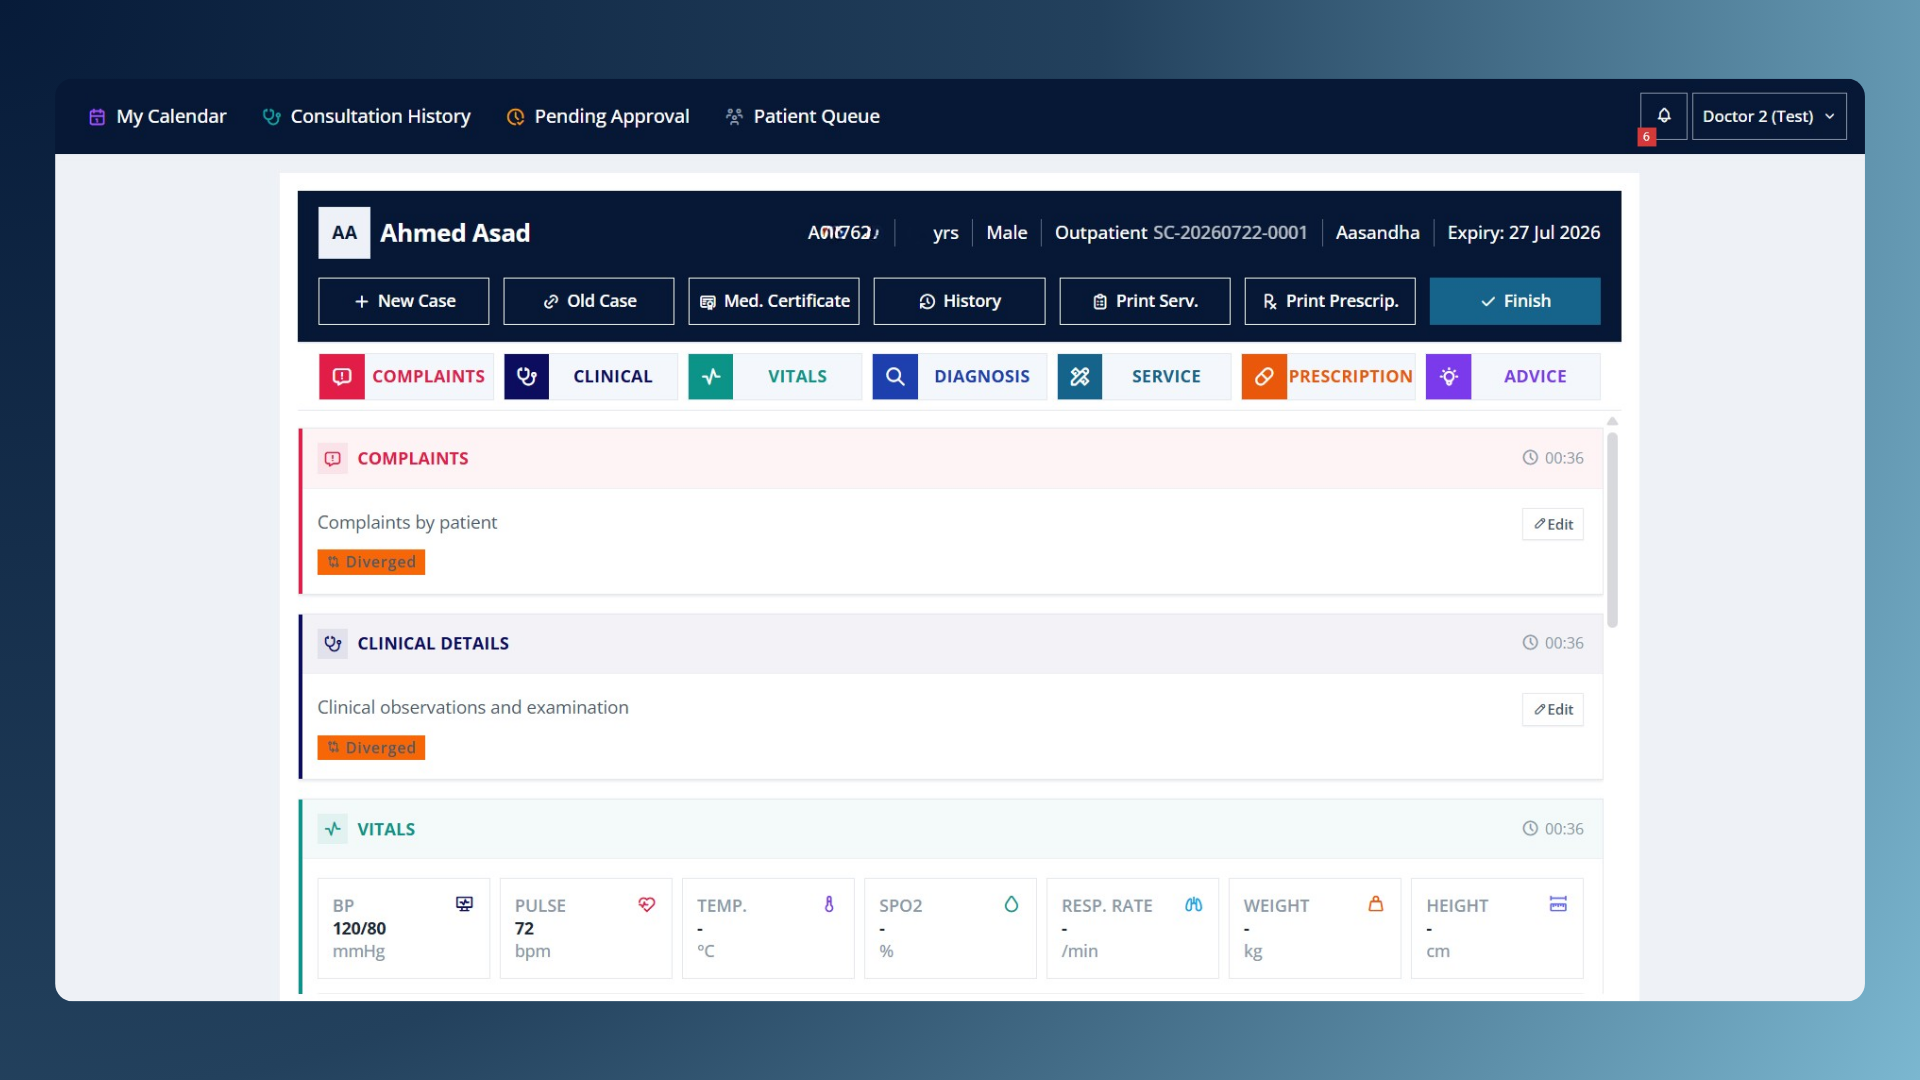Screen dimensions: 1920x1080
Task: Click the orange prescription pill icon tile
Action: click(x=1264, y=376)
